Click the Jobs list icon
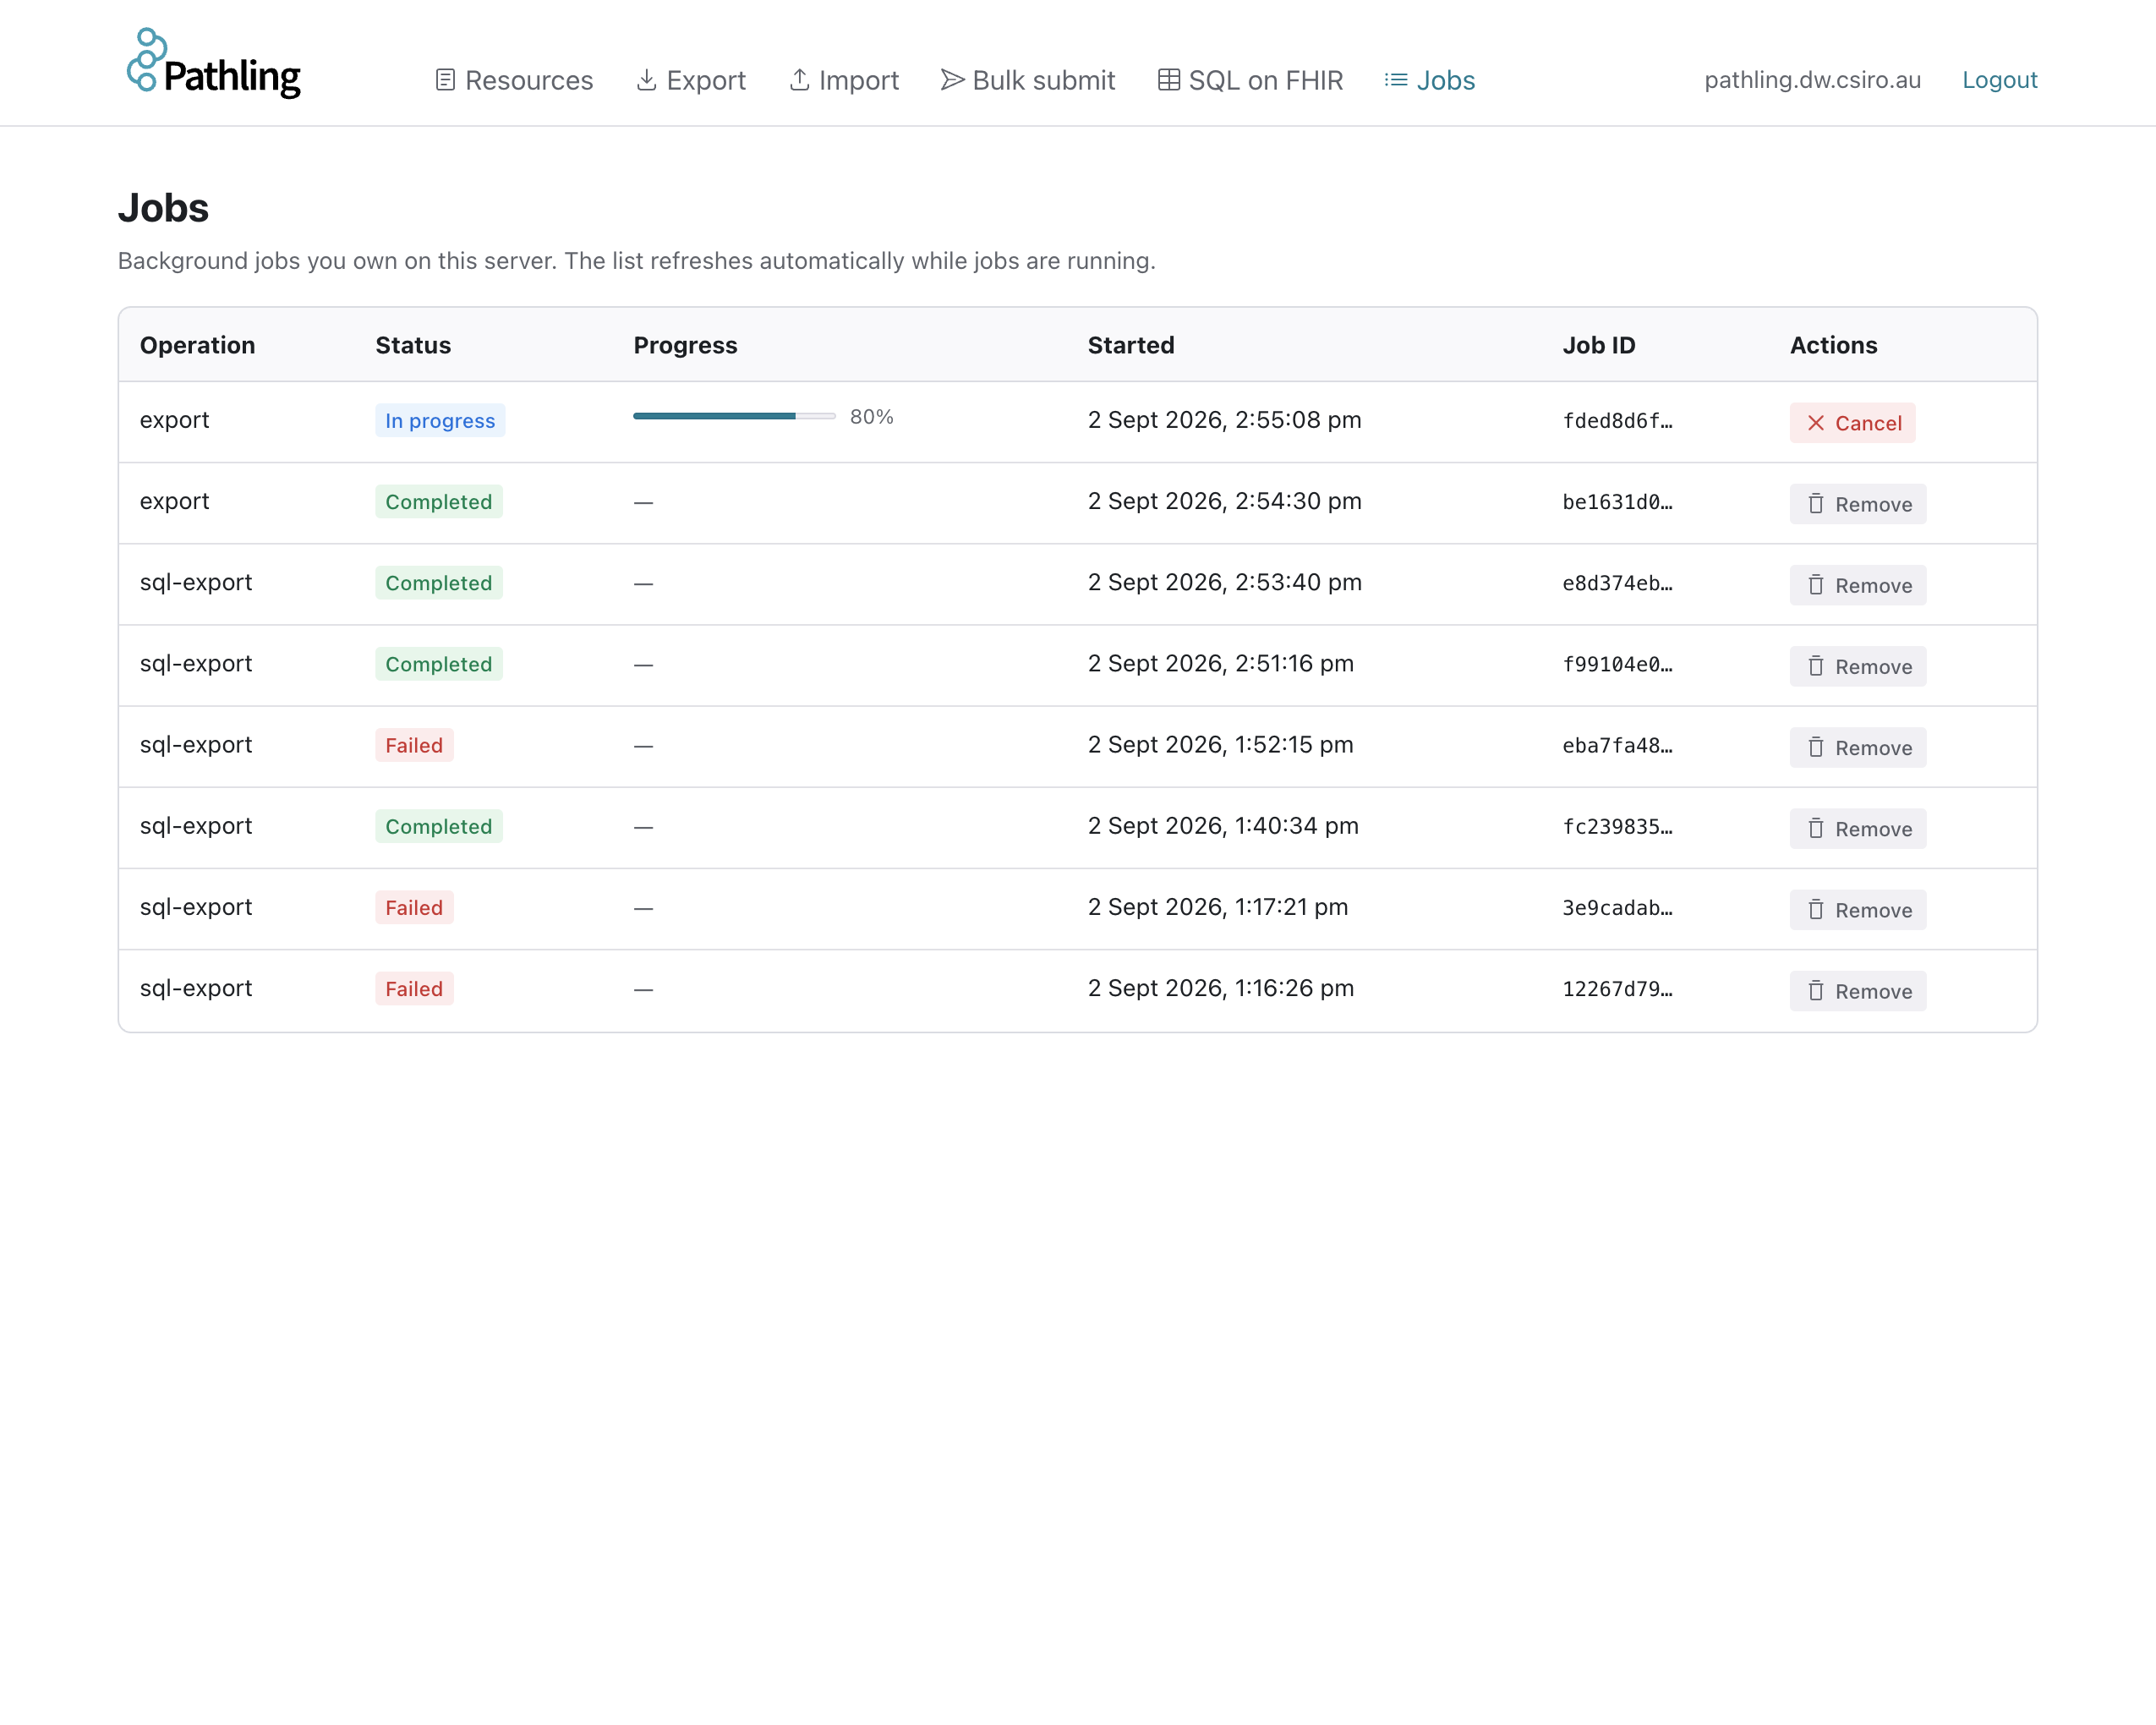 click(1396, 80)
